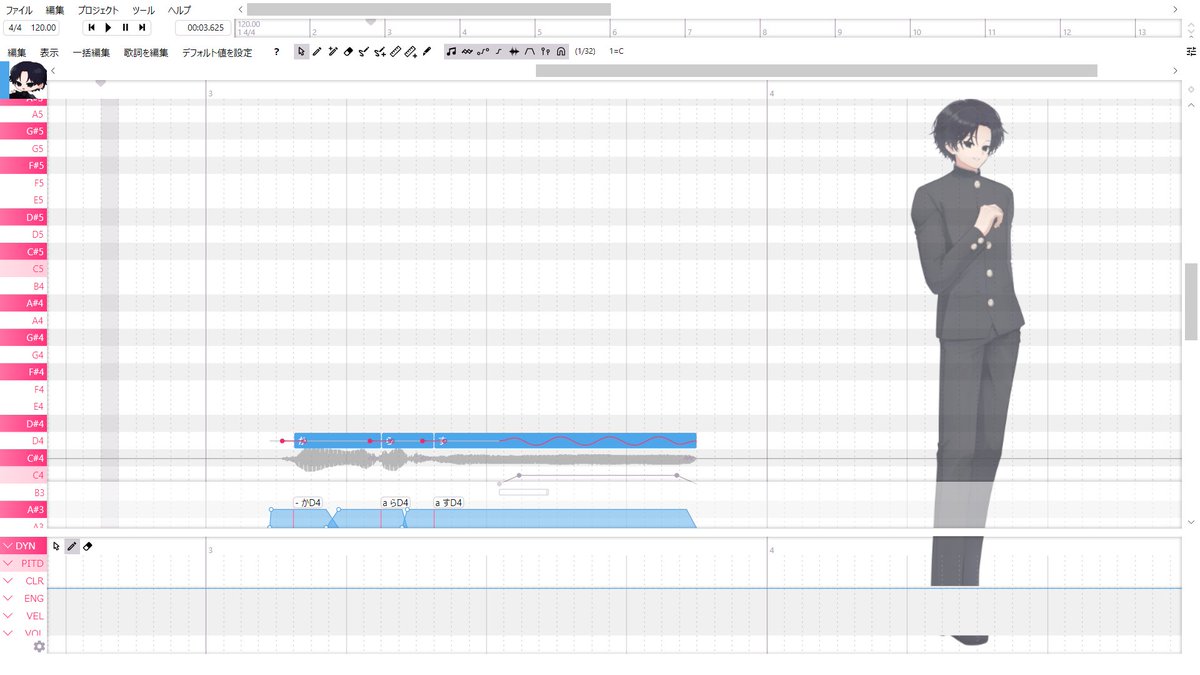
Task: Open the ファイル menu
Action: pyautogui.click(x=19, y=9)
